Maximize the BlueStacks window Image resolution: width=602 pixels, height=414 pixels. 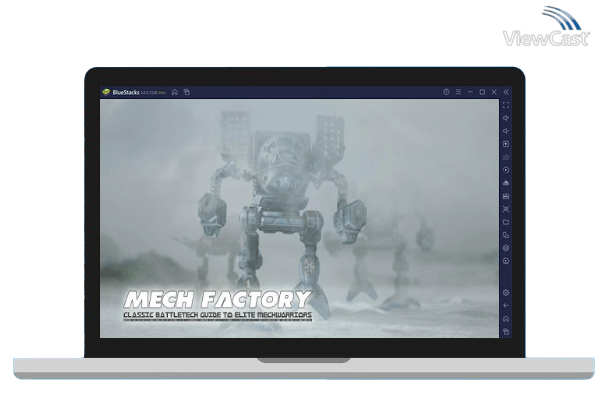point(482,92)
